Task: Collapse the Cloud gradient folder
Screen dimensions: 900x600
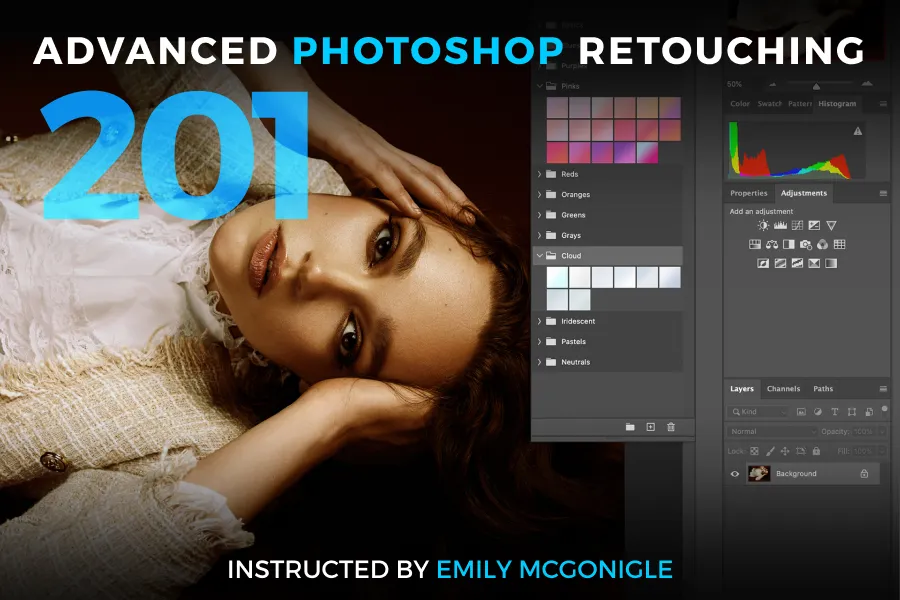Action: (540, 256)
